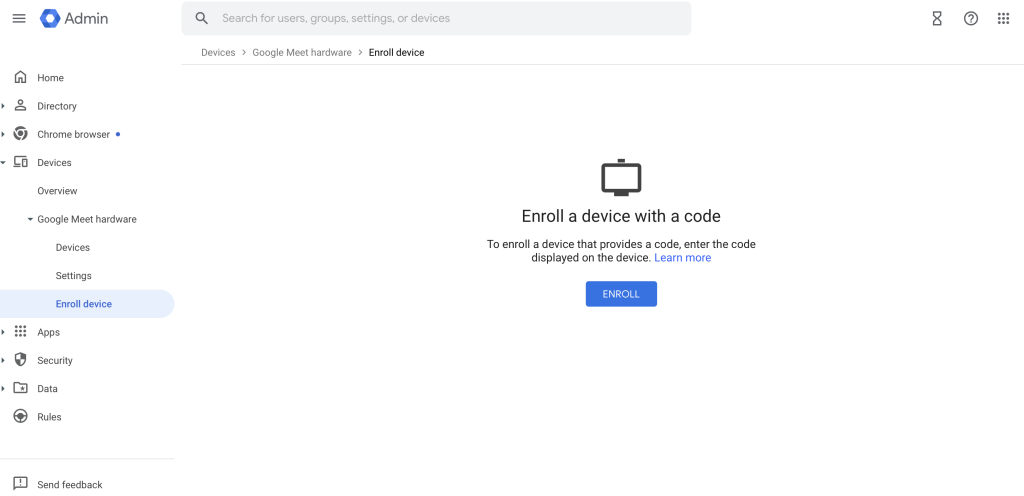Expand the Apps section arrow
1024x496 pixels.
(4, 332)
